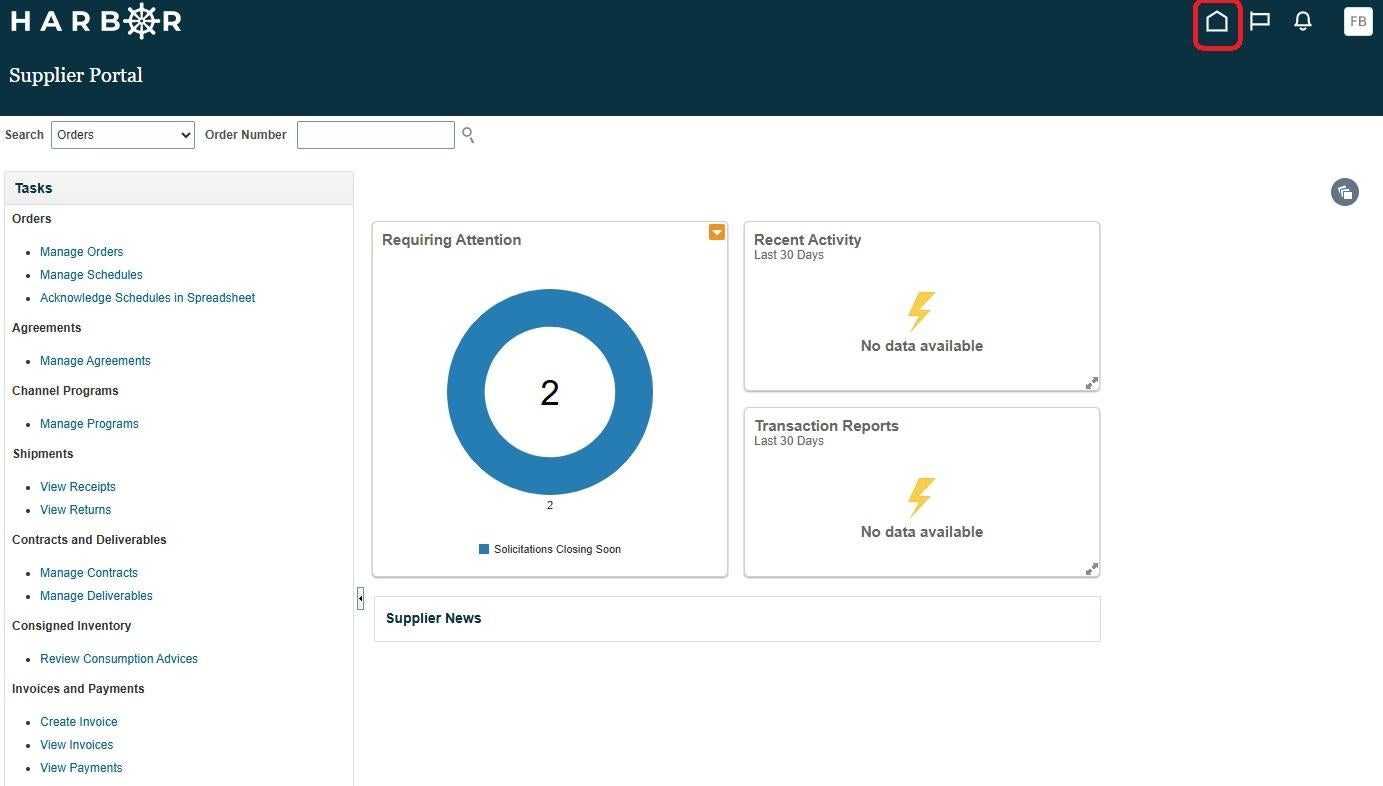The width and height of the screenshot is (1383, 786).
Task: Open the round page actions icon
Action: (x=1345, y=192)
